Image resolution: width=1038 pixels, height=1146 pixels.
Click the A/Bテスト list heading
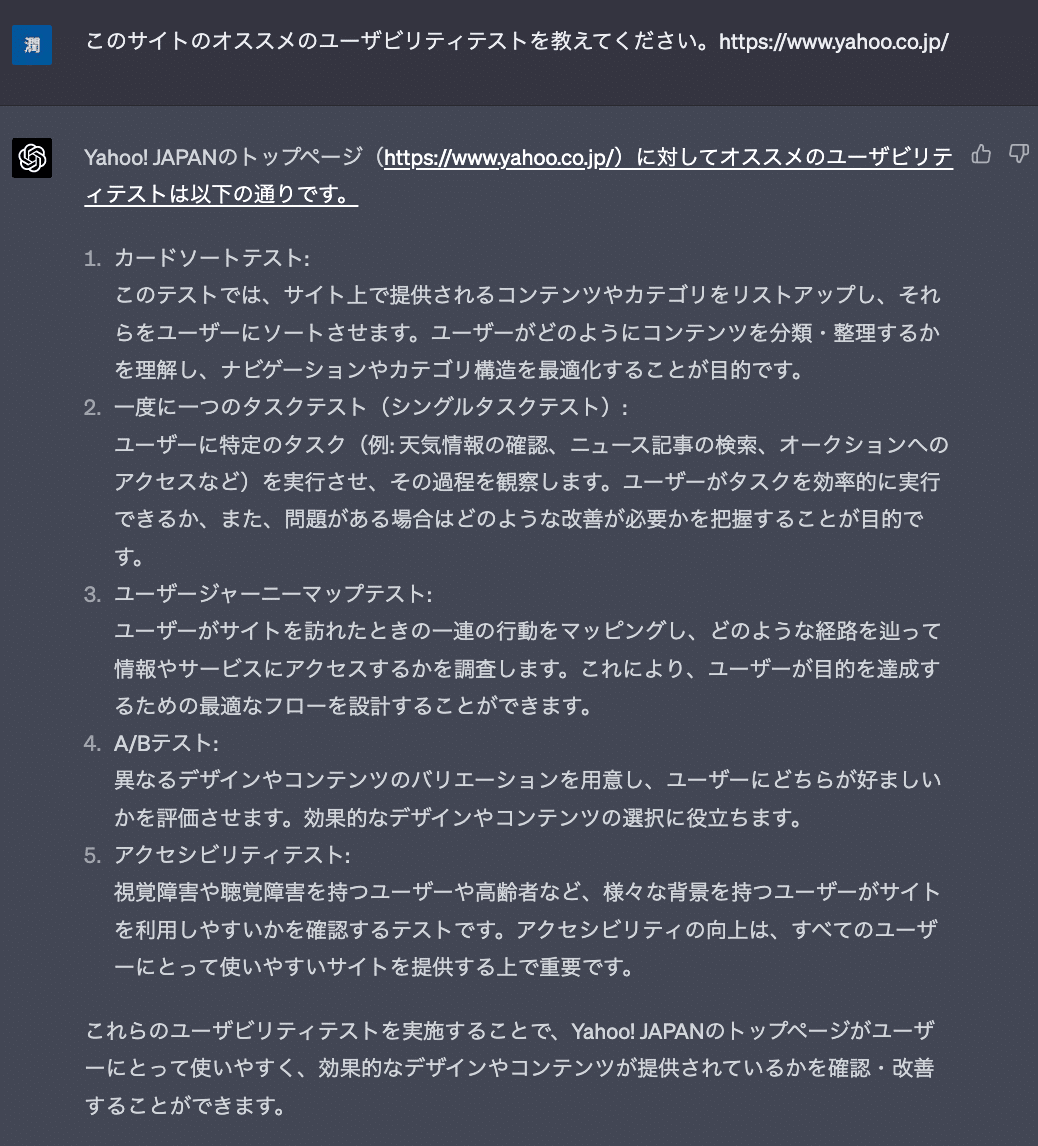pyautogui.click(x=166, y=743)
